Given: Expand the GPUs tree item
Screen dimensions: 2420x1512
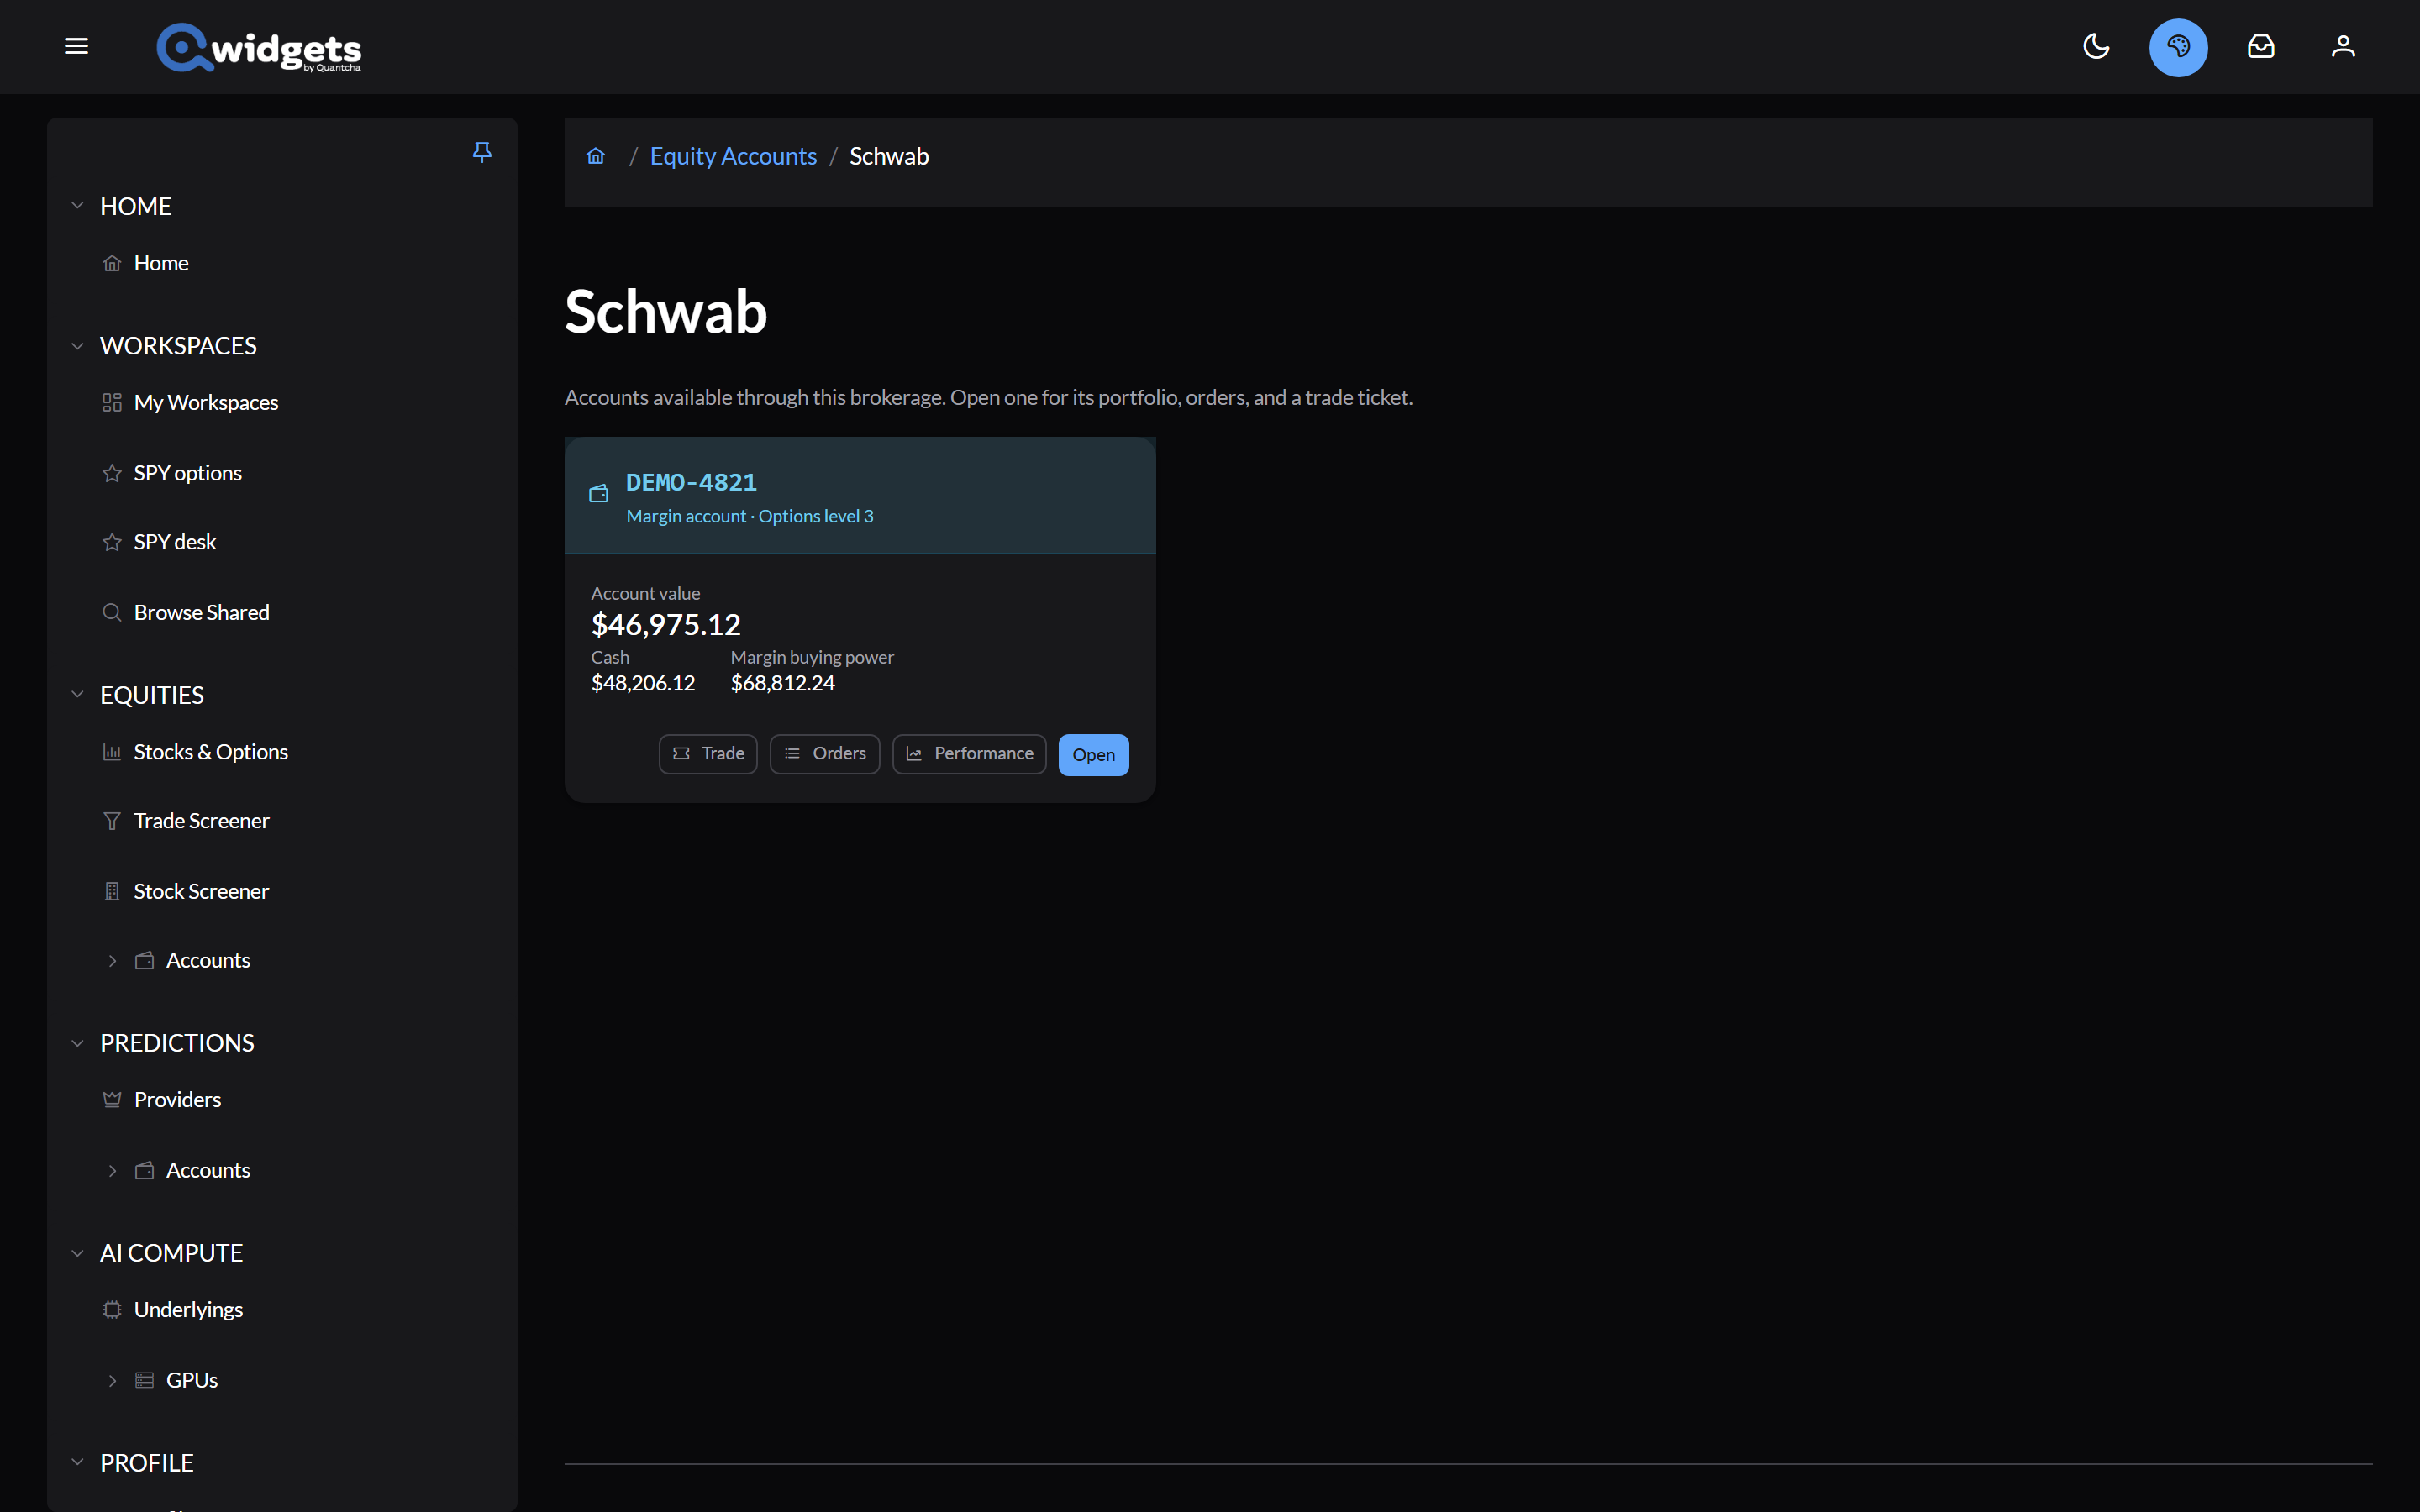Looking at the screenshot, I should 112,1381.
